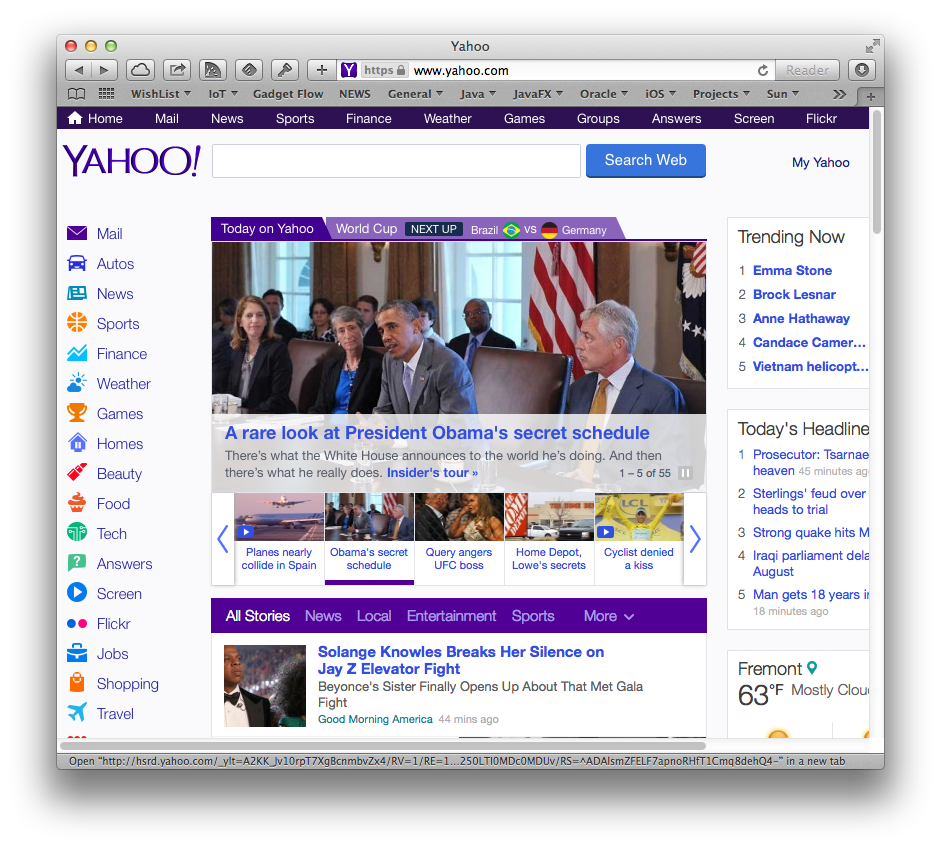Viewport: 941px width, 848px height.
Task: Open the Screen play icon in sidebar
Action: pyautogui.click(x=77, y=593)
